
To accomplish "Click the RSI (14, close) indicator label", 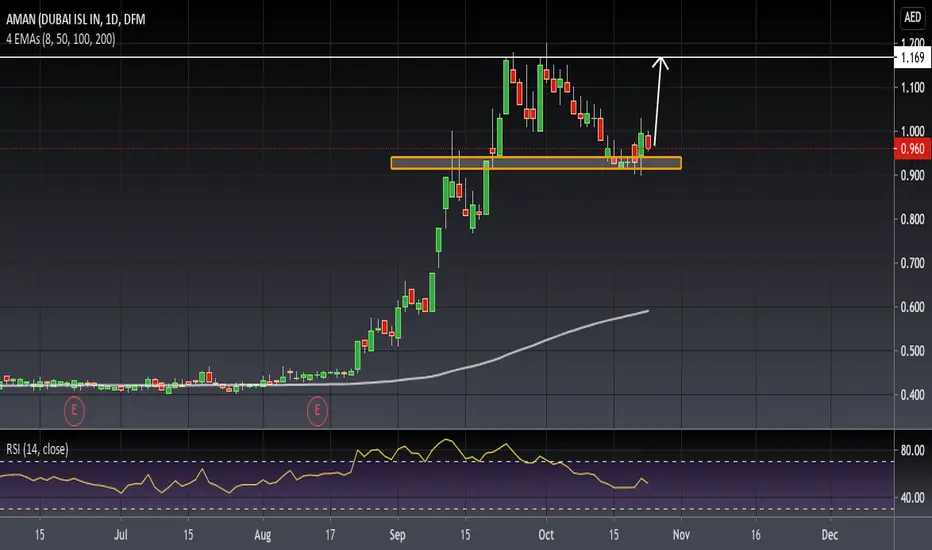I will click(37, 449).
